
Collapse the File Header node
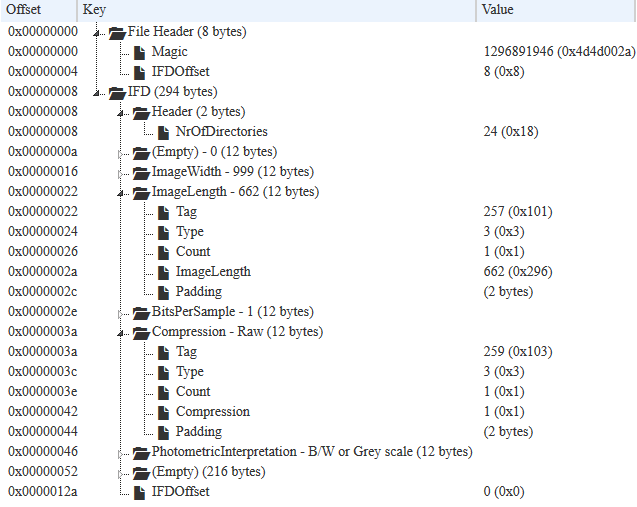pos(96,33)
